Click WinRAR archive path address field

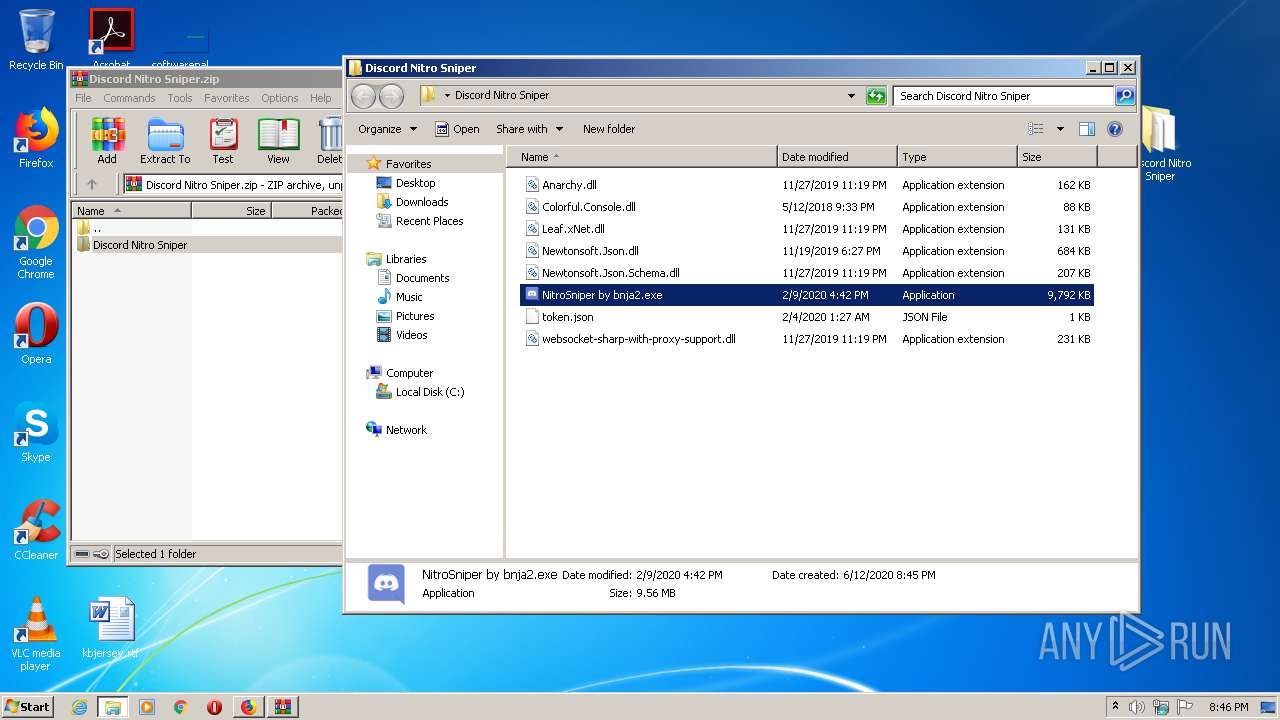(232, 184)
